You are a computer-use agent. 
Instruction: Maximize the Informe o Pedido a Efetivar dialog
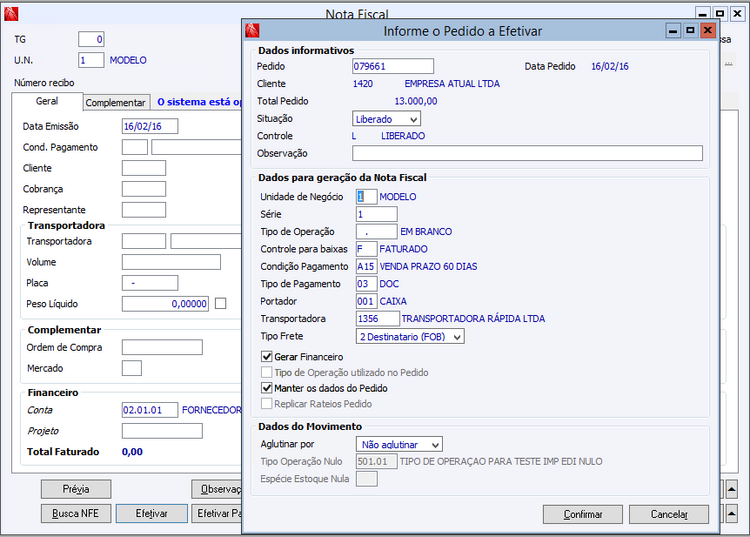click(690, 31)
